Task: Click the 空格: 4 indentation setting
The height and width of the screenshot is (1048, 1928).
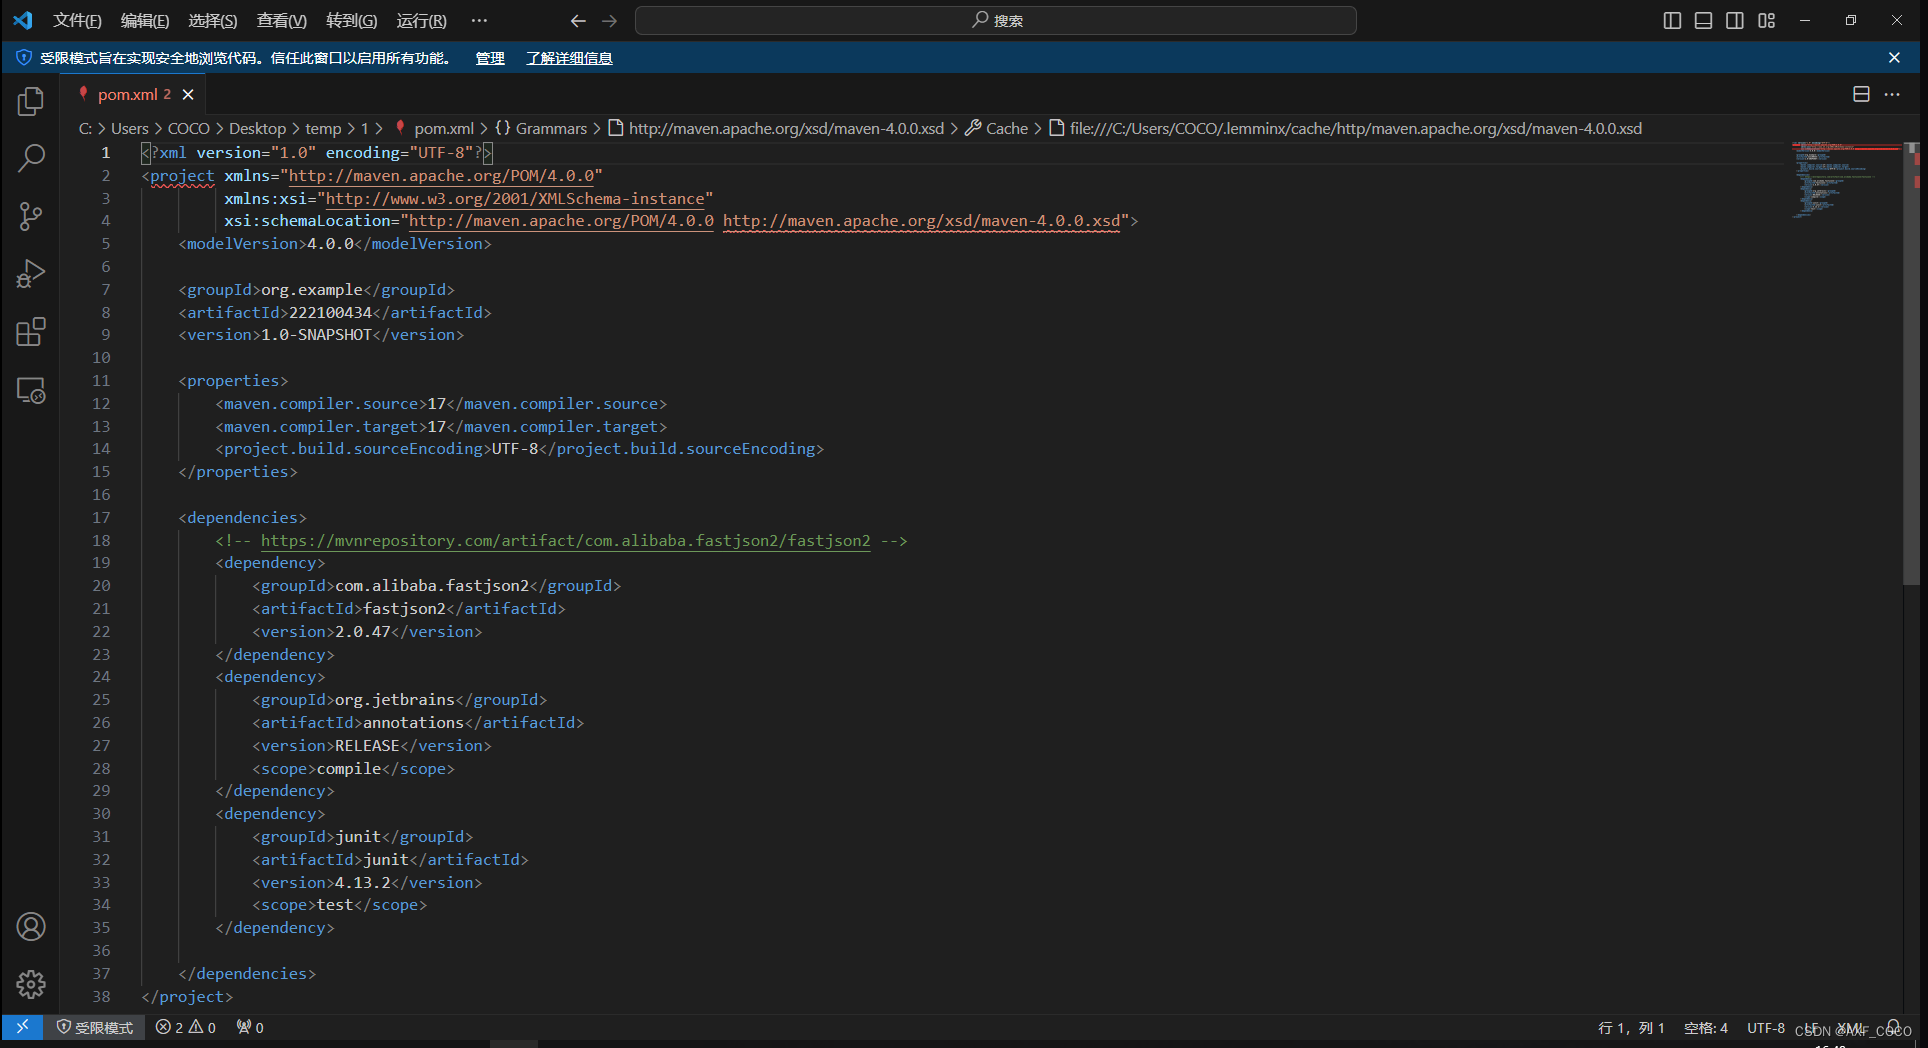Action: tap(1706, 1027)
